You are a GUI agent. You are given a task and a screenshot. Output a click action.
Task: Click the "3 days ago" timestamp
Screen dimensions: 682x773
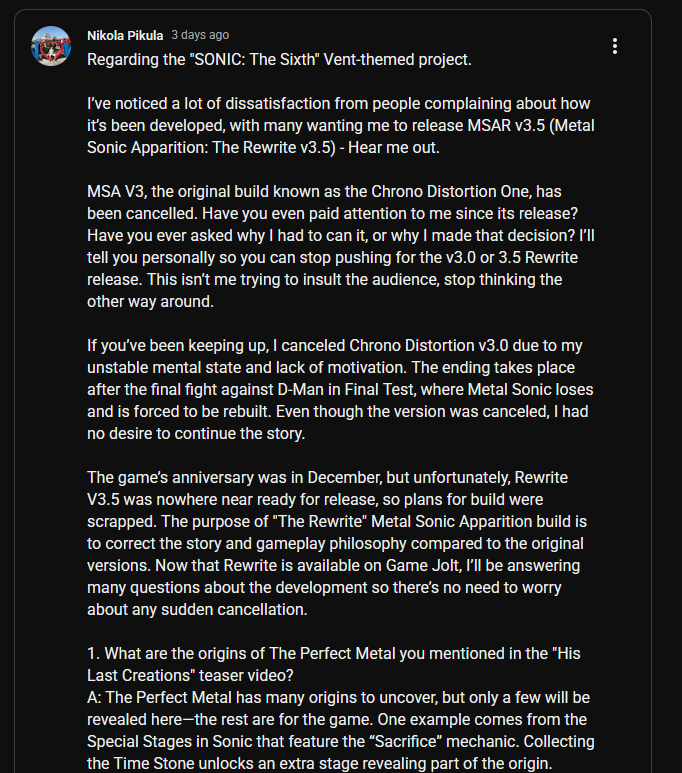pyautogui.click(x=199, y=35)
